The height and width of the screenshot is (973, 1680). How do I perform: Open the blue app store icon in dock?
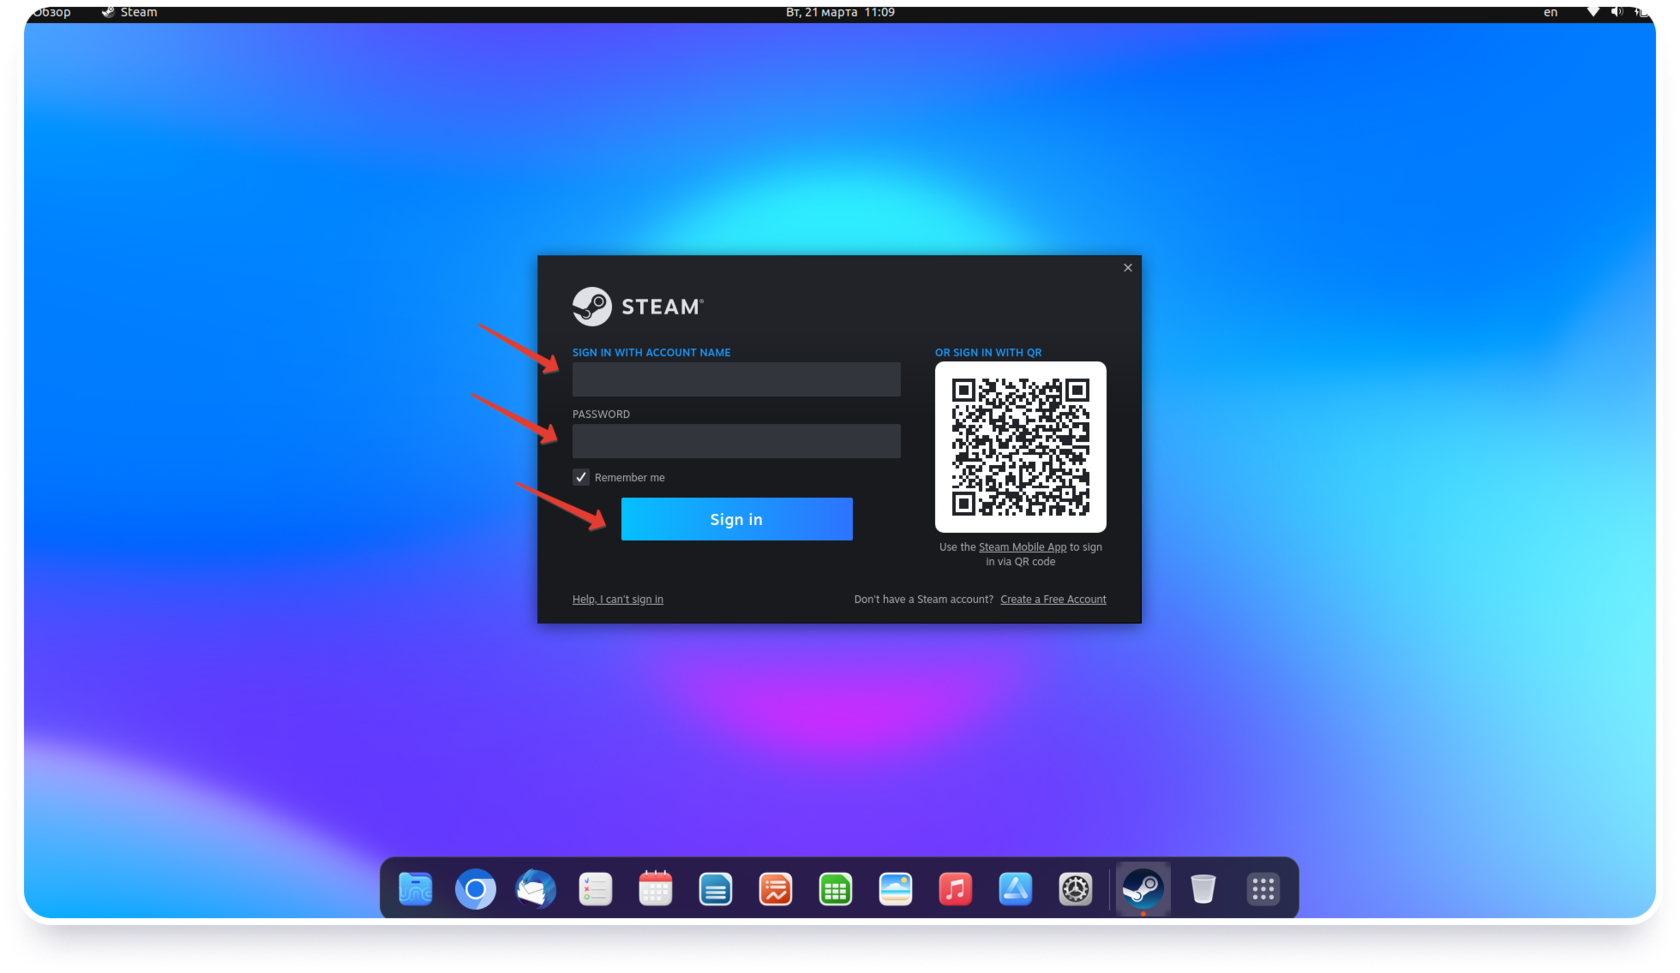pos(1015,889)
